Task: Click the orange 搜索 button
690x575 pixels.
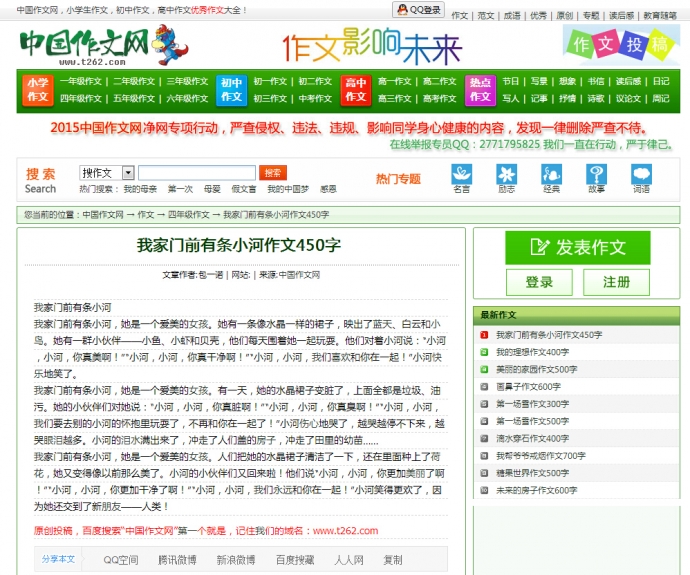Action: pyautogui.click(x=273, y=173)
